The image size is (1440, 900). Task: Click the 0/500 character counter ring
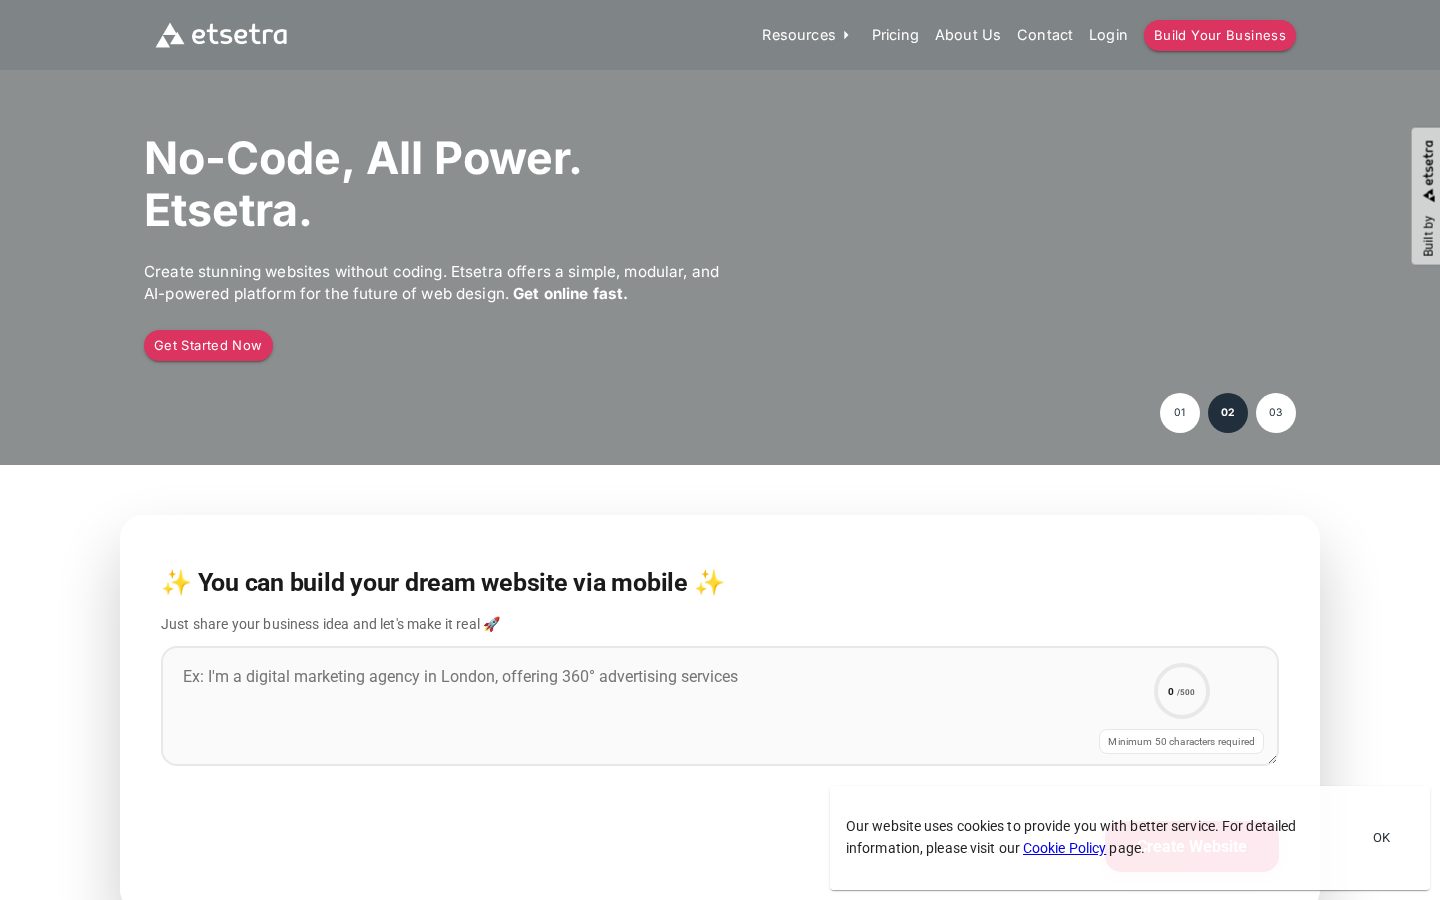1181,691
